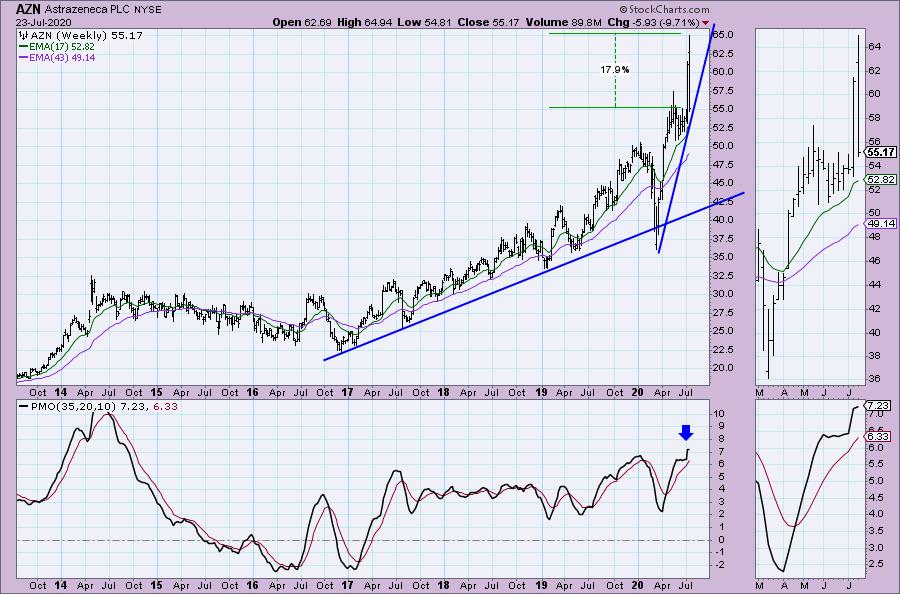Image resolution: width=900 pixels, height=594 pixels.
Task: Click the 'Chg -5.93 (-9.71%)' header value
Action: [x=653, y=22]
